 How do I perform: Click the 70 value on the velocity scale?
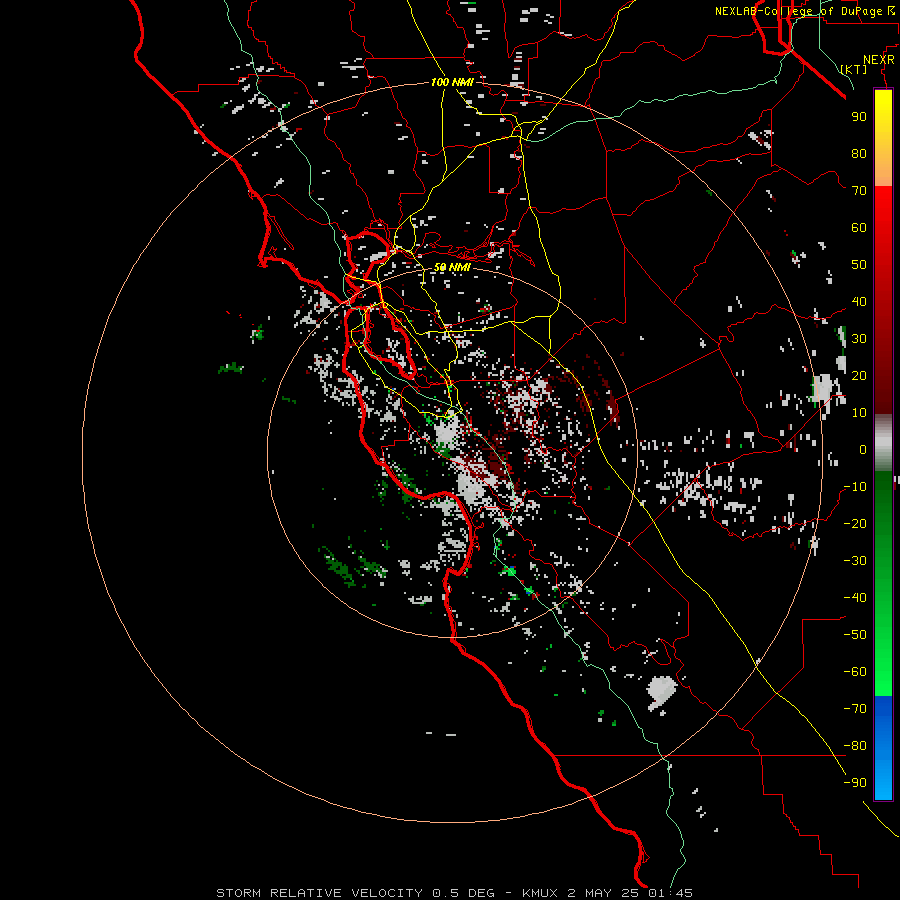859,191
